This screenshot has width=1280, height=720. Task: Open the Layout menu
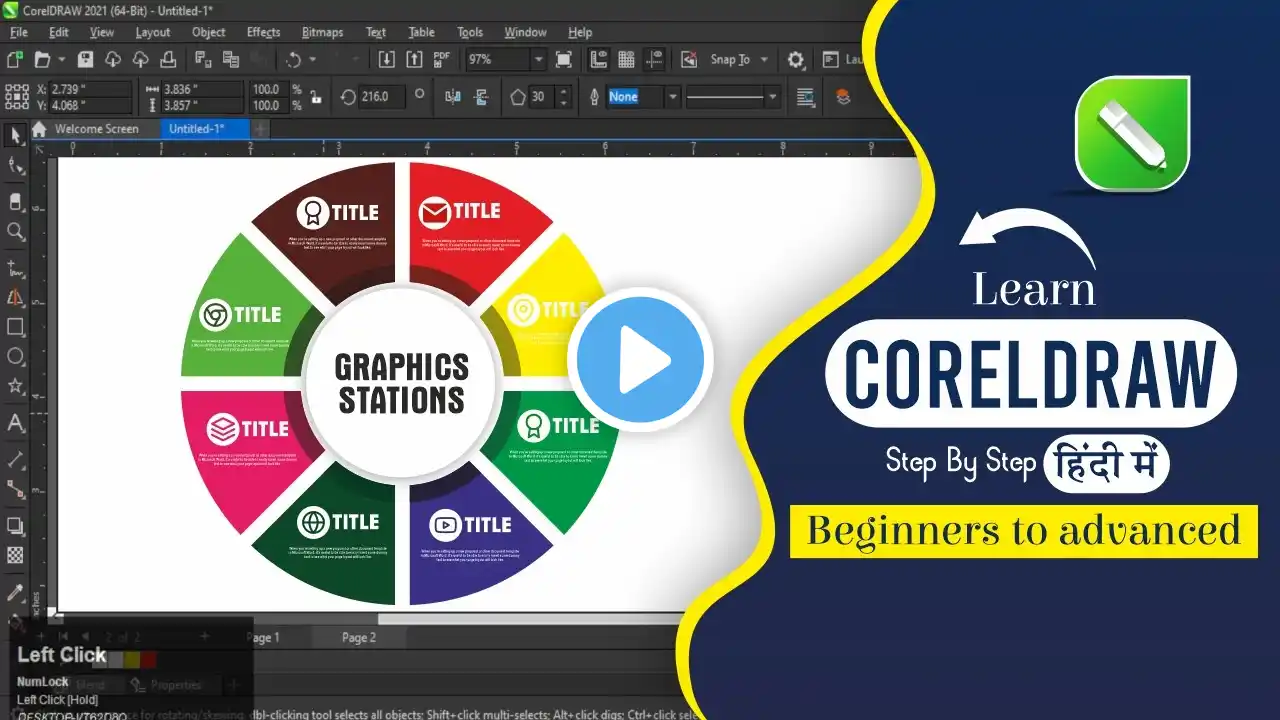153,32
